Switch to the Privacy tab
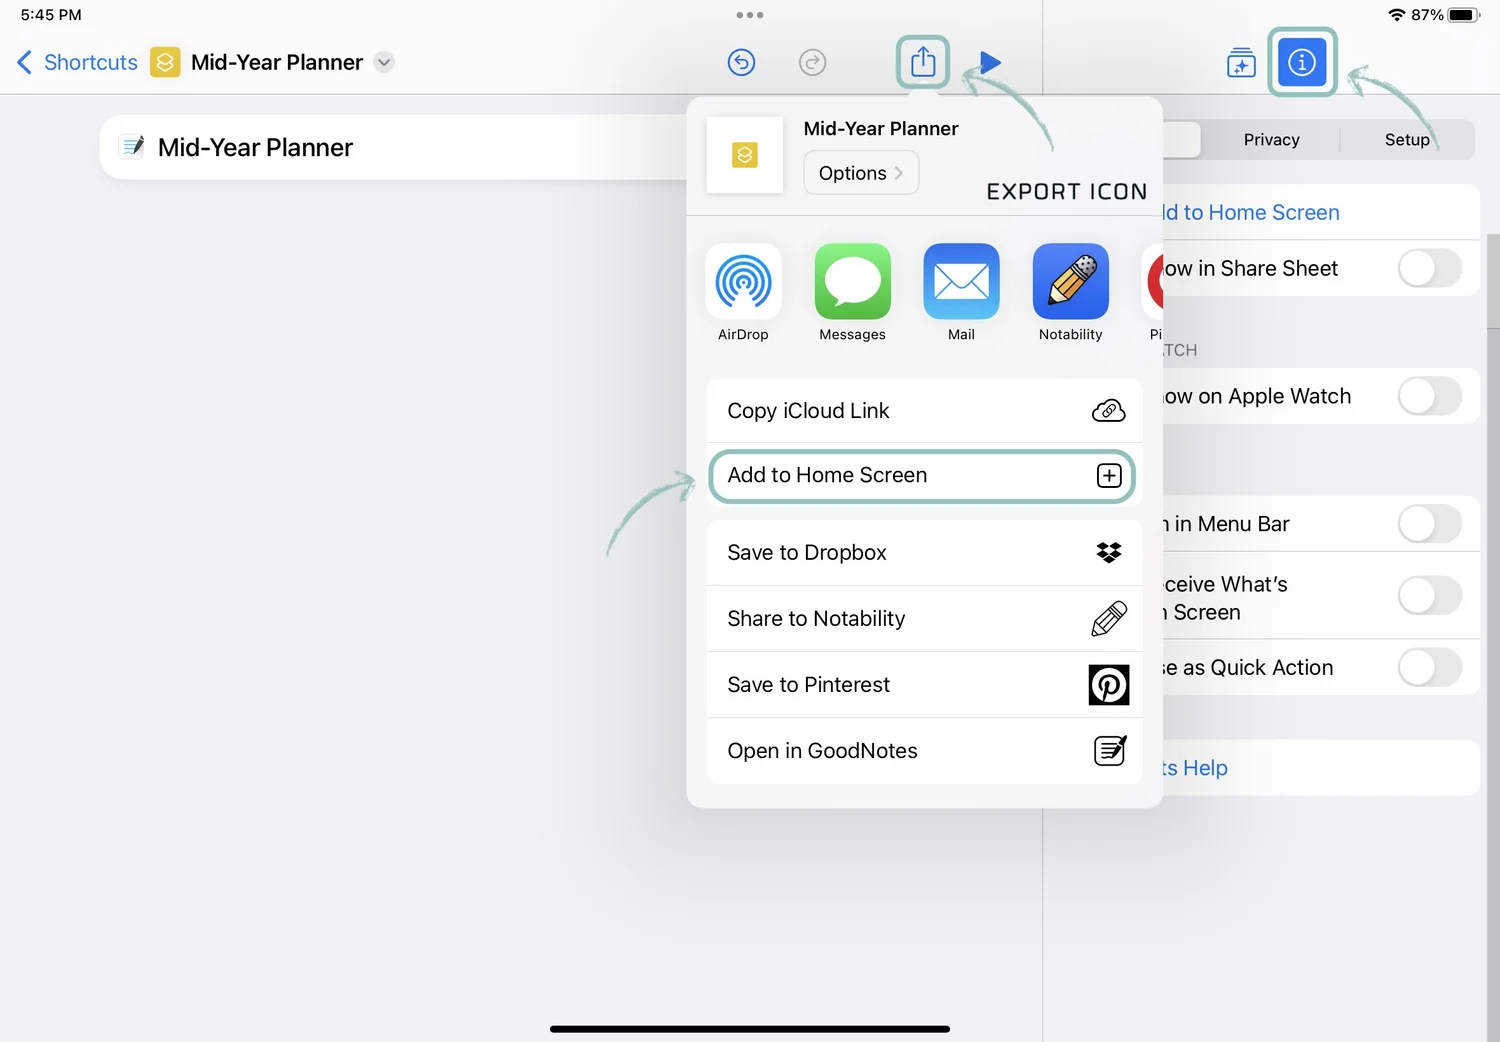The width and height of the screenshot is (1500, 1042). [1271, 139]
